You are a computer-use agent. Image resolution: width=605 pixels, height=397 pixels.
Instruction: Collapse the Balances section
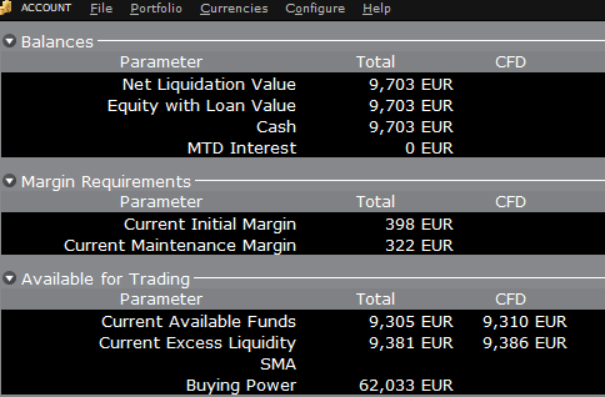coord(9,41)
